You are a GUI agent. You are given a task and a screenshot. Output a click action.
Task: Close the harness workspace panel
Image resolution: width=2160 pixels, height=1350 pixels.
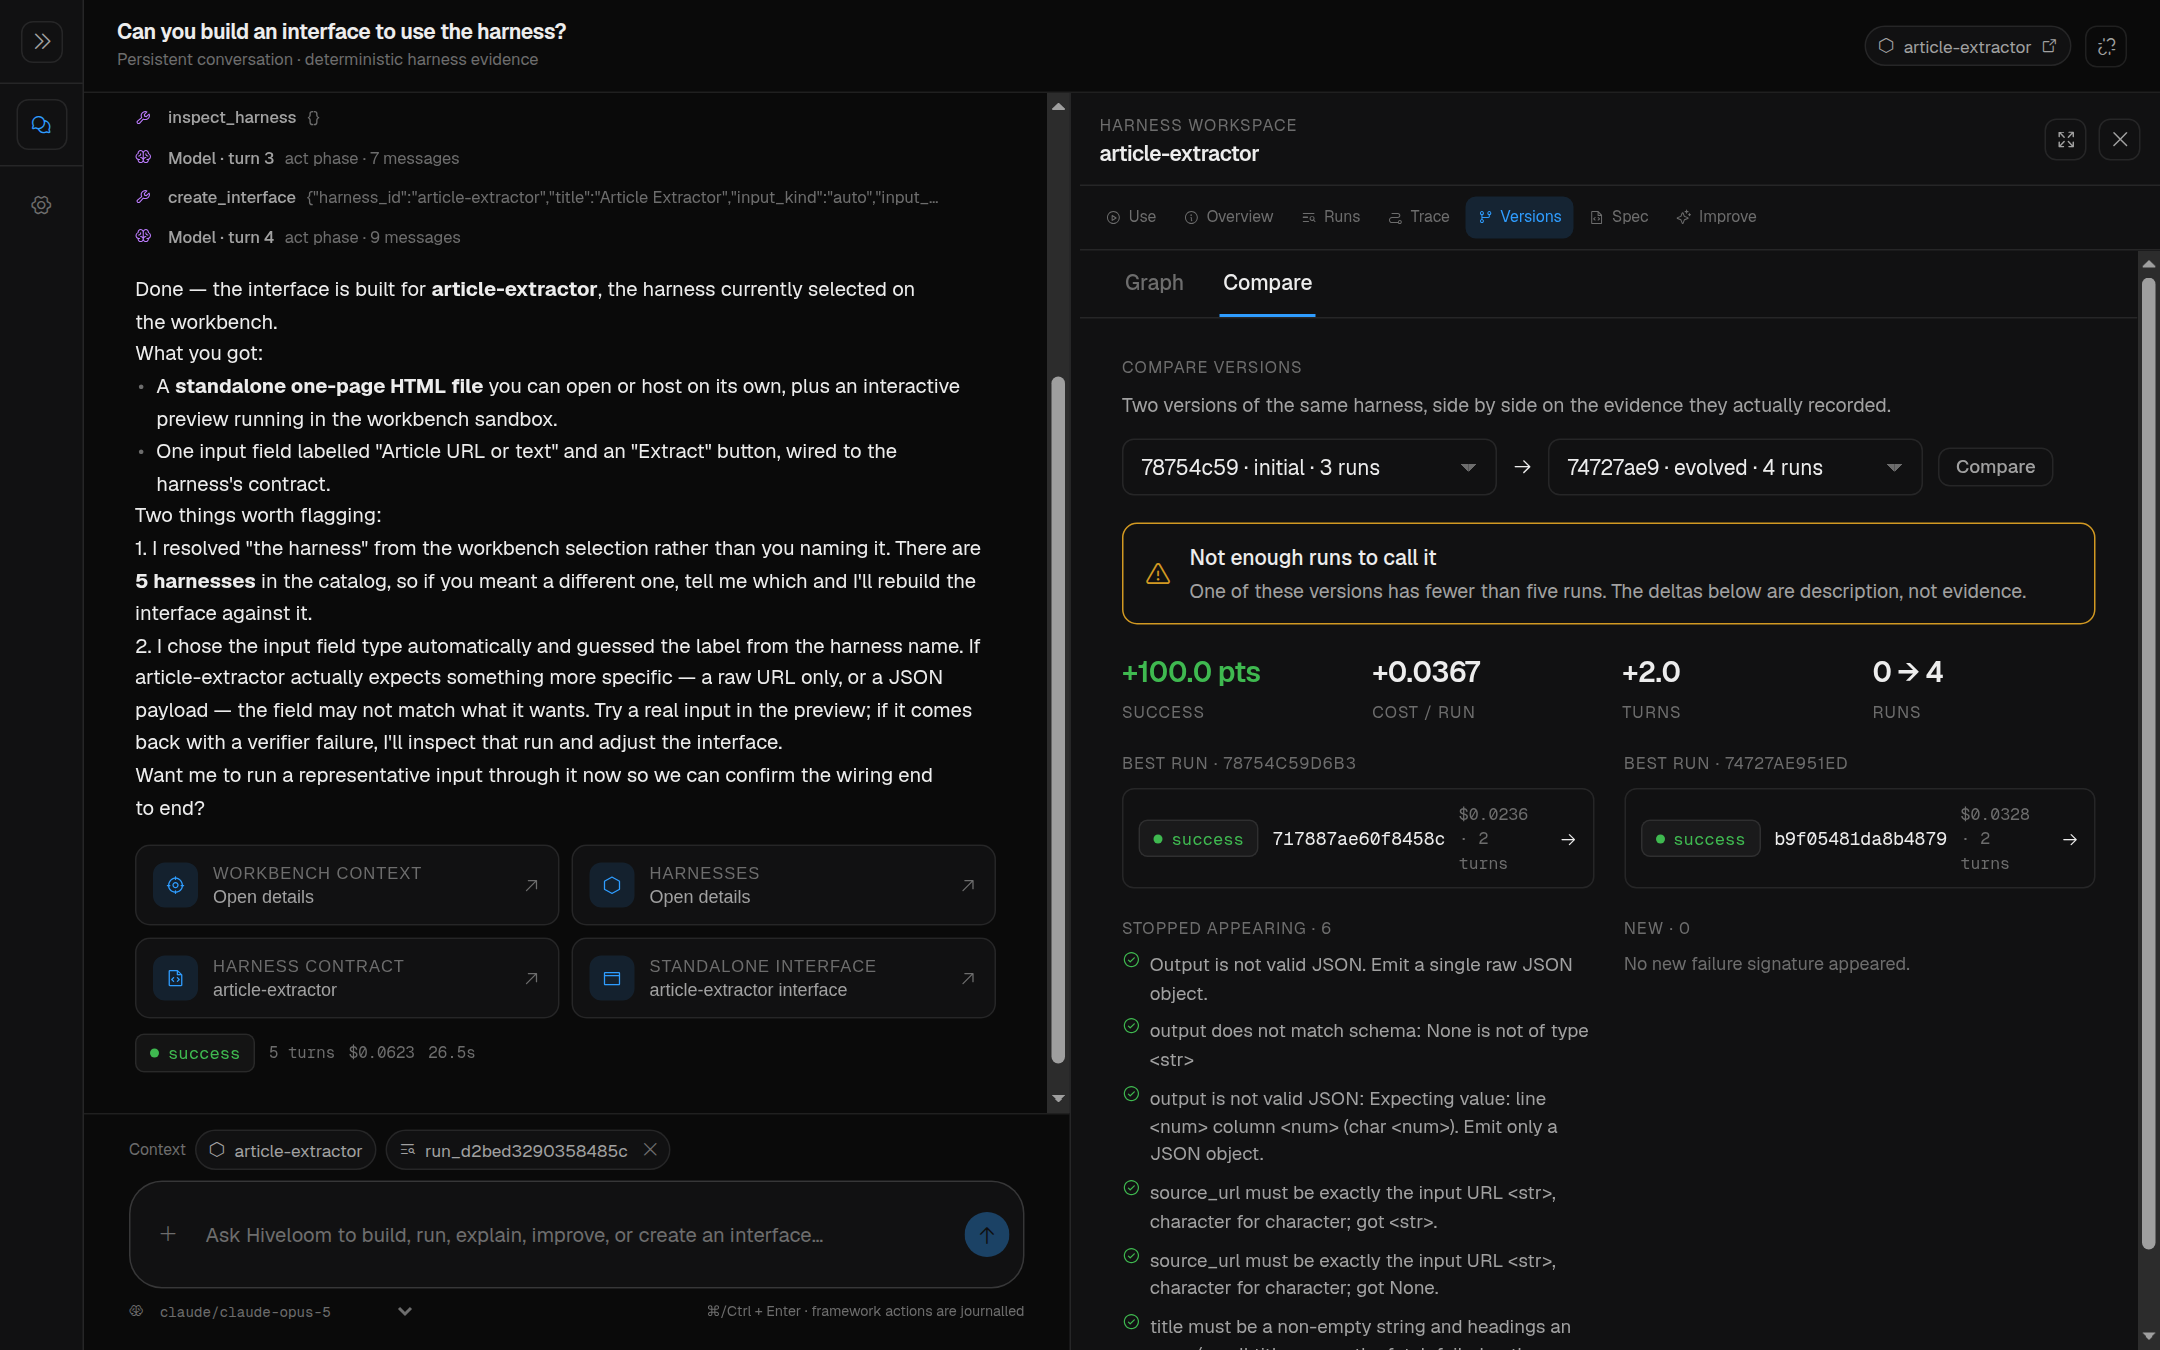(x=2120, y=139)
